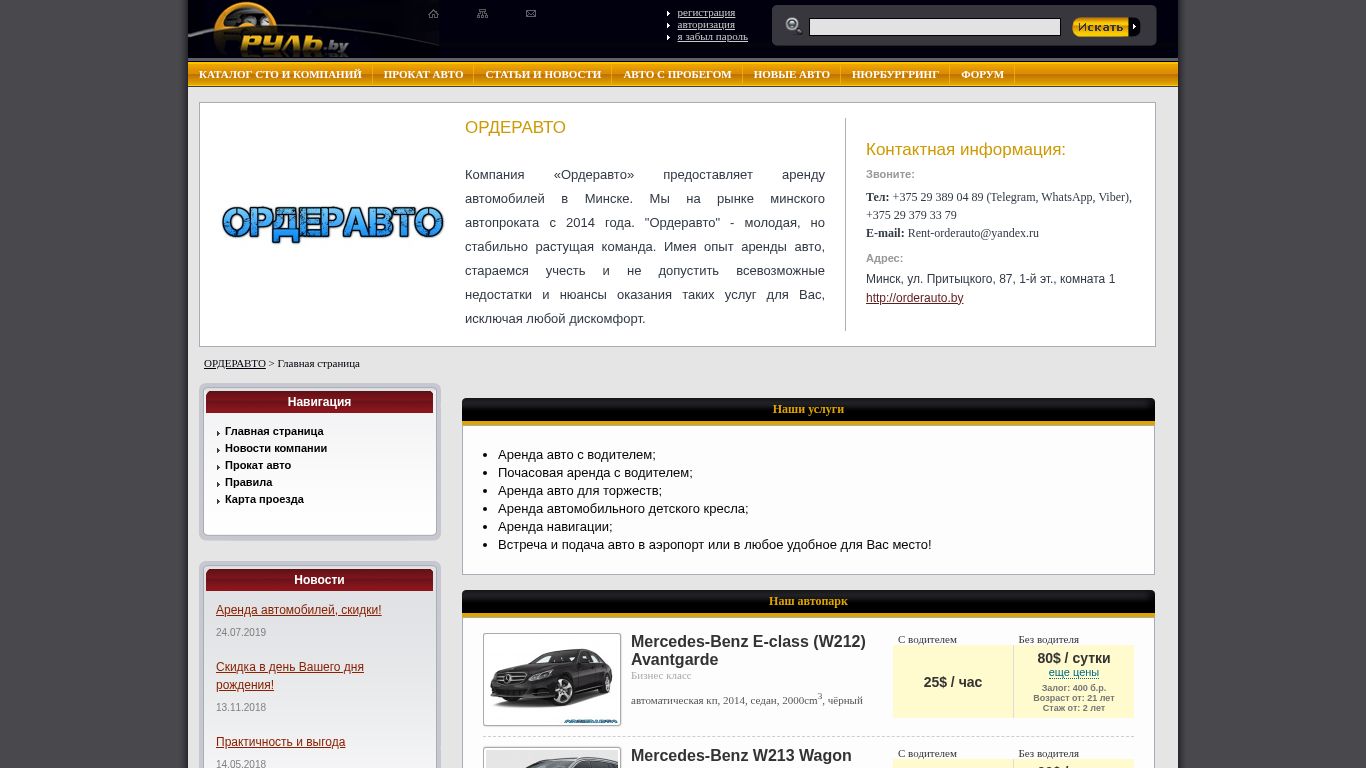1366x768 pixels.
Task: Click the email address Rent-orderauto@yandex.ru
Action: tap(973, 233)
